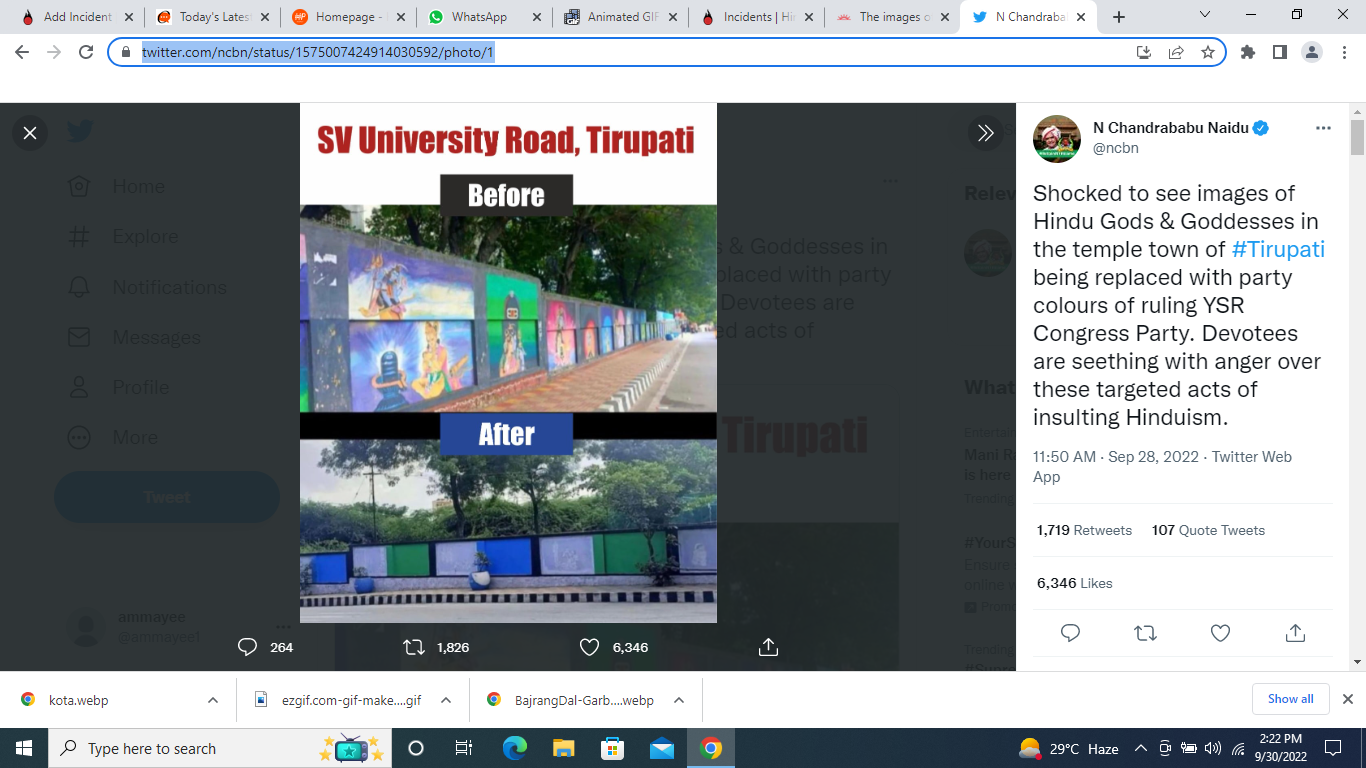Open a new browser tab

click(x=1118, y=17)
